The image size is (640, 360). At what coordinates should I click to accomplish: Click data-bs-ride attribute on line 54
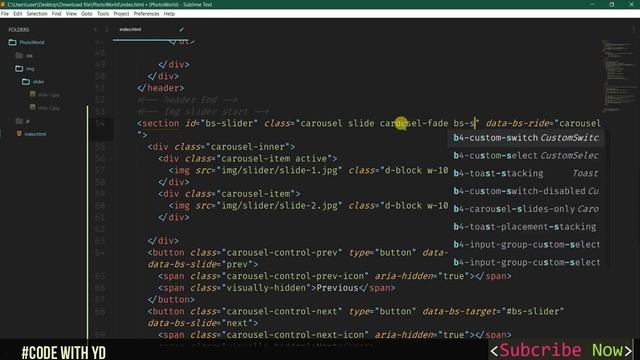click(517, 123)
